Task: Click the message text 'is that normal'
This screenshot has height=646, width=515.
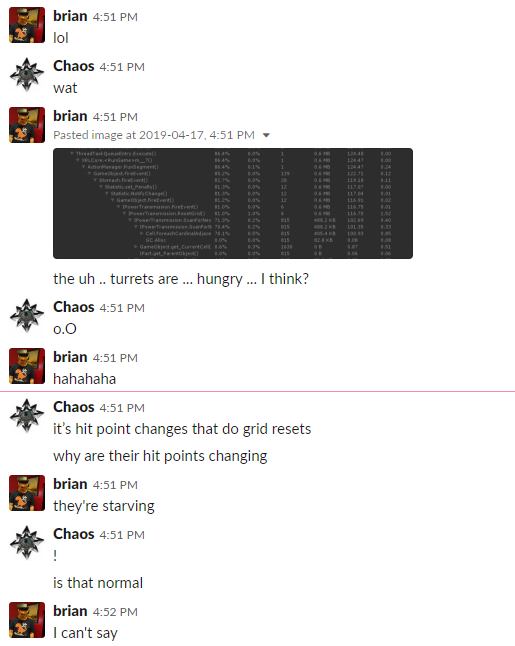Action: point(98,583)
